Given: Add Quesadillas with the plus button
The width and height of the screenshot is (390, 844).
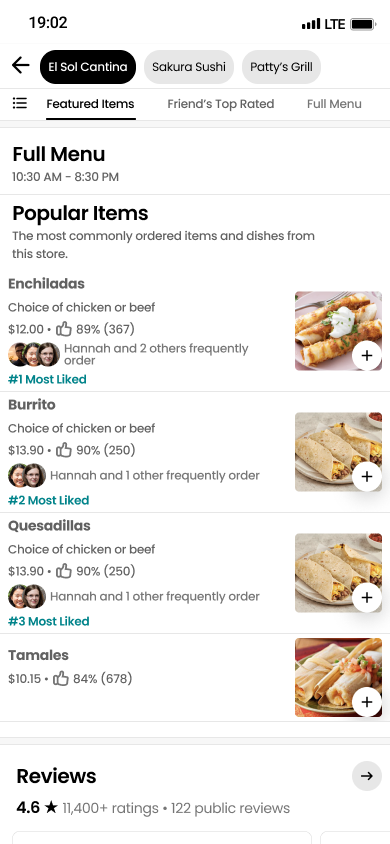Looking at the screenshot, I should point(367,597).
